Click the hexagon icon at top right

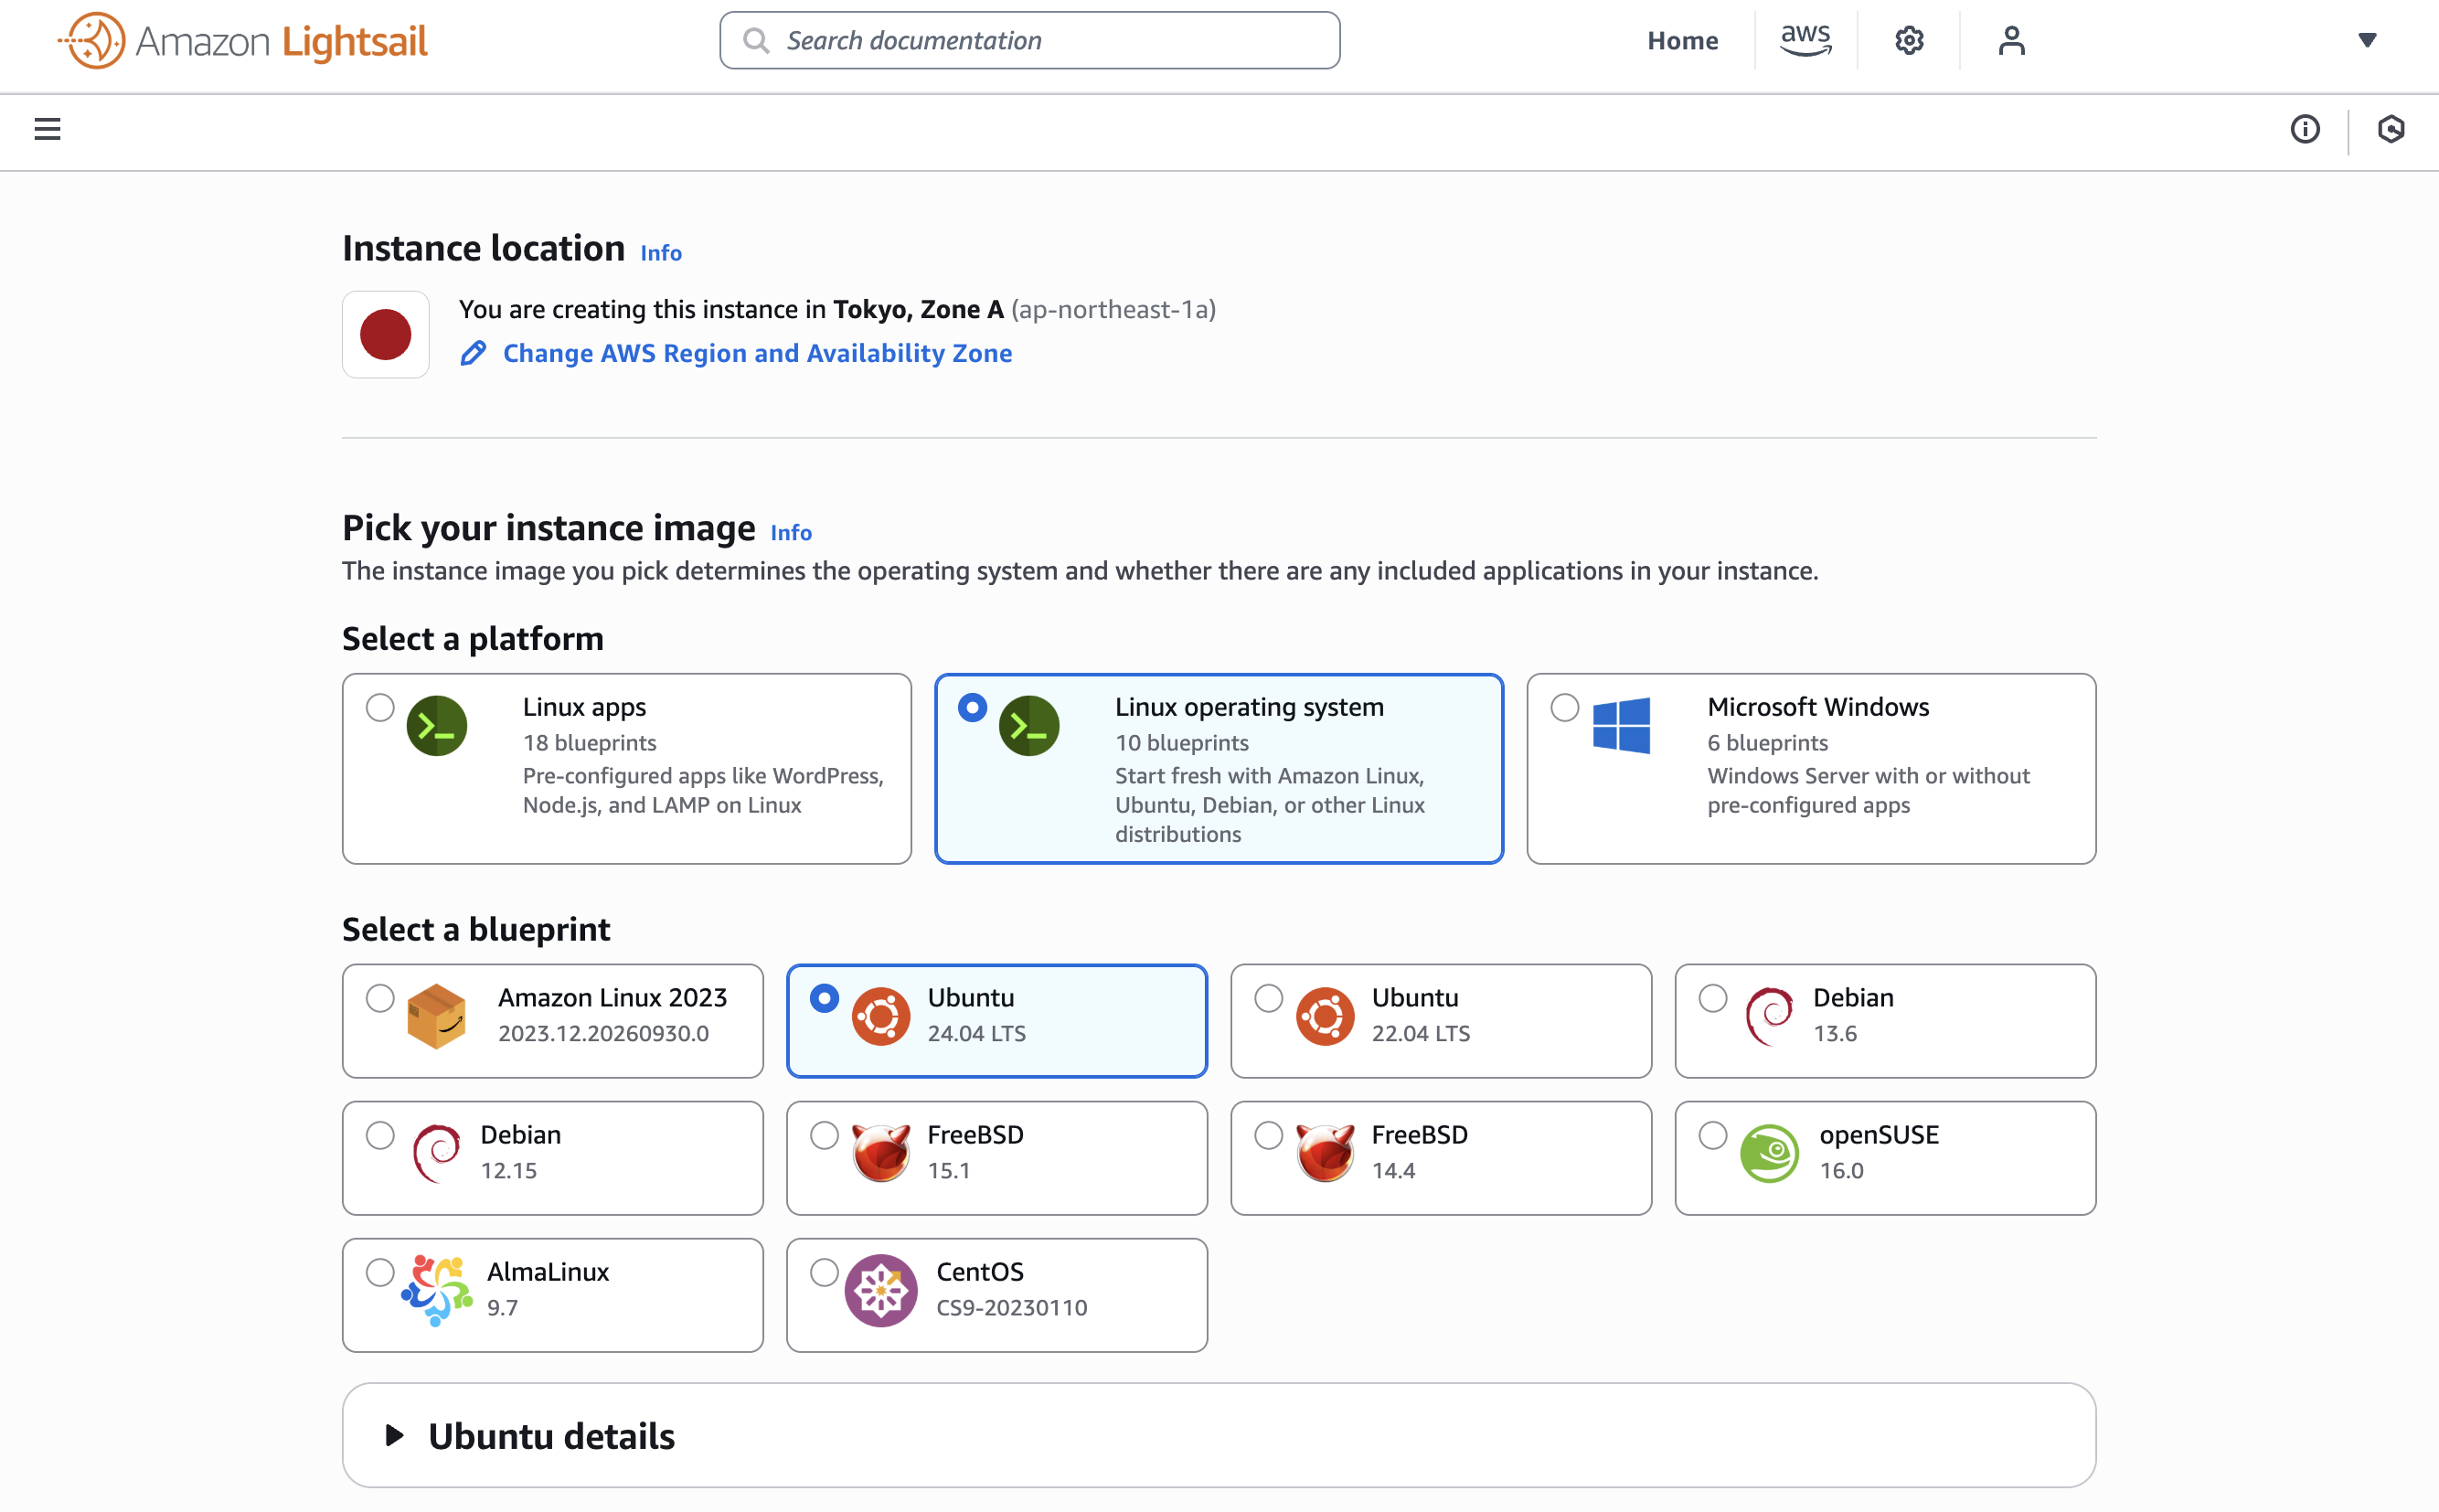pyautogui.click(x=2391, y=129)
